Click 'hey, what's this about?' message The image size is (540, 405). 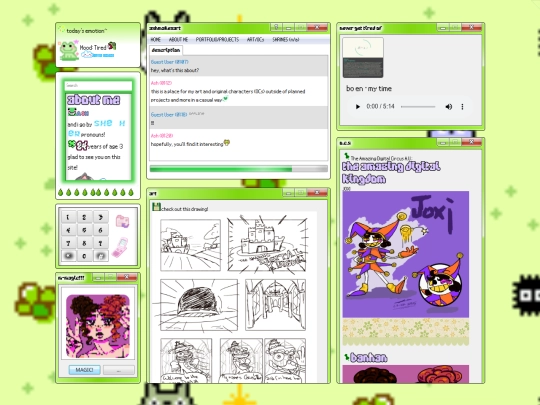[175, 70]
